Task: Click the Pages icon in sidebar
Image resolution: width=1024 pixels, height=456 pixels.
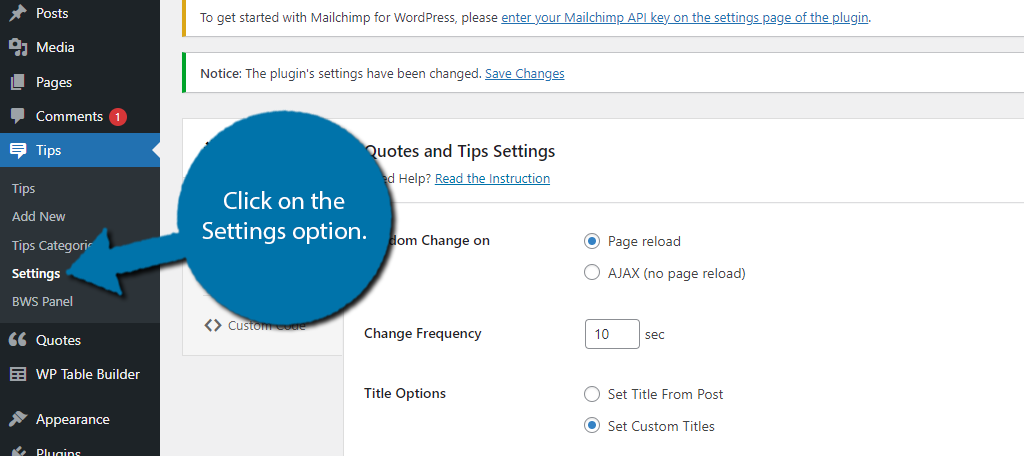Action: 18,82
